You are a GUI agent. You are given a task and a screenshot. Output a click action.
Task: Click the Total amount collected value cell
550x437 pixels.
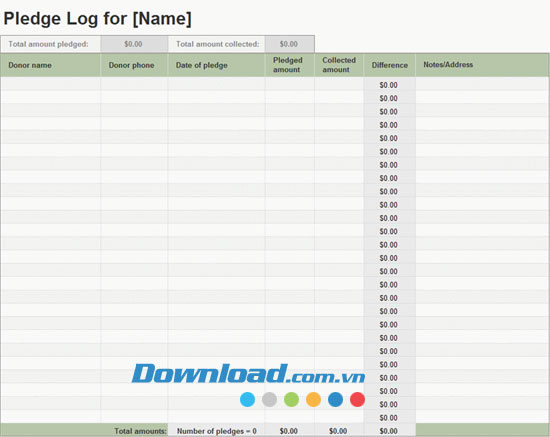click(x=289, y=44)
